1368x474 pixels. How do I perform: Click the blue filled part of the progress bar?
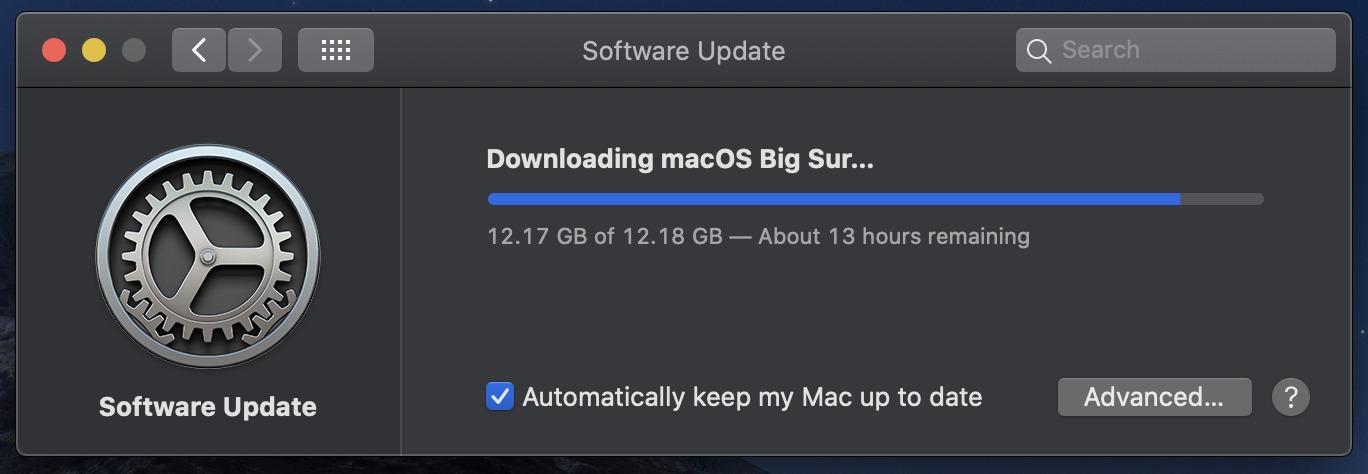(832, 199)
